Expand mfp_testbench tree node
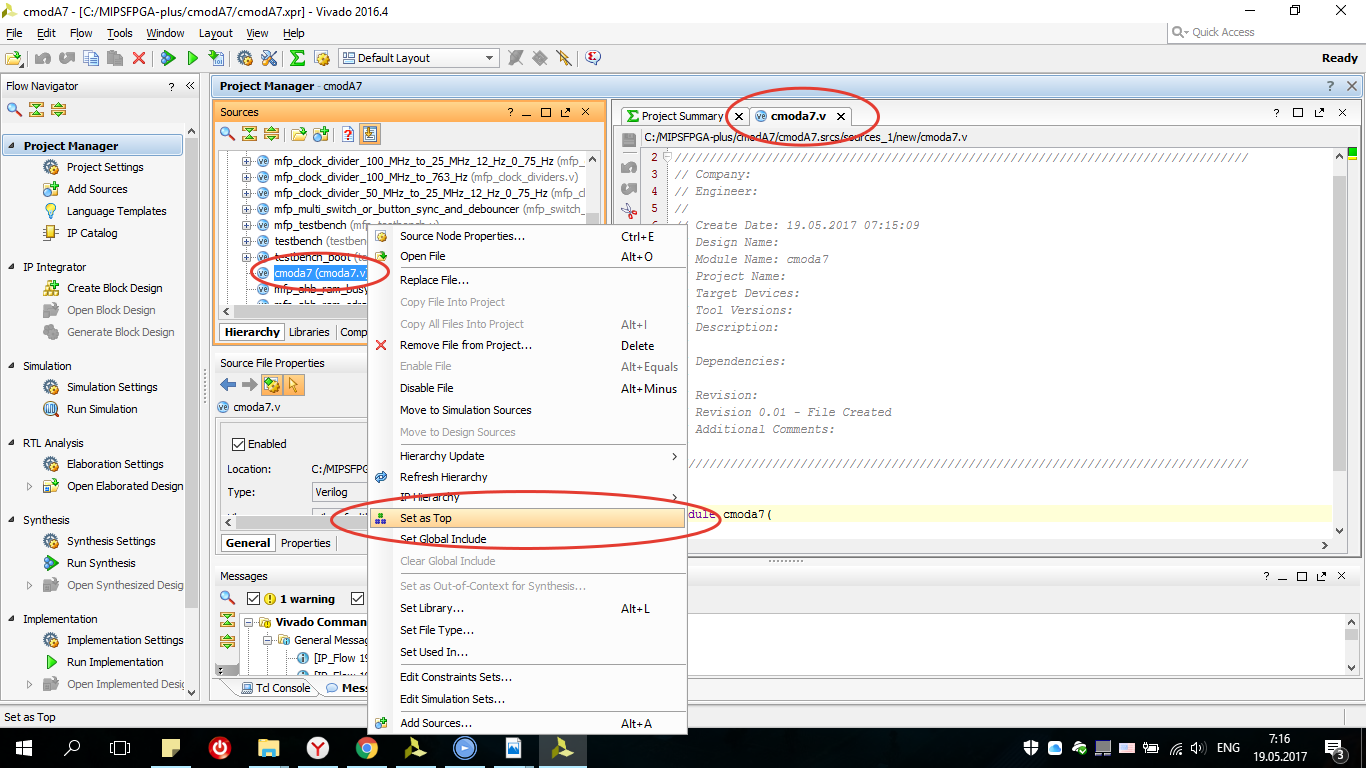The image size is (1366, 768). pos(247,225)
